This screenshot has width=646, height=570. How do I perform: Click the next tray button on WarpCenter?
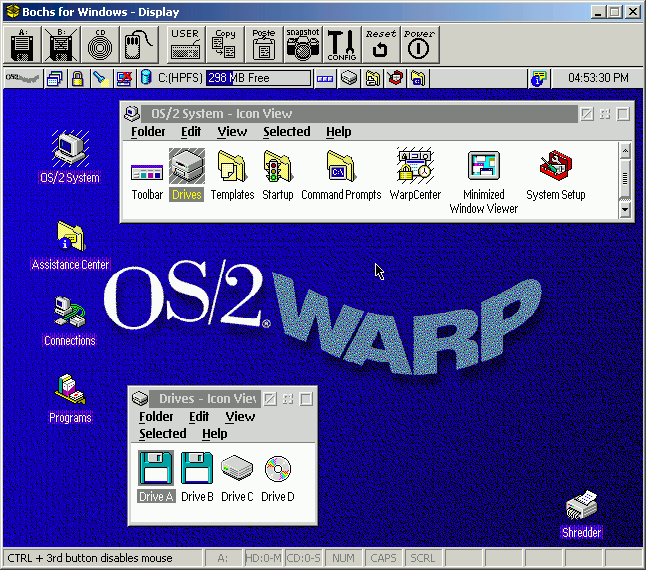(325, 78)
